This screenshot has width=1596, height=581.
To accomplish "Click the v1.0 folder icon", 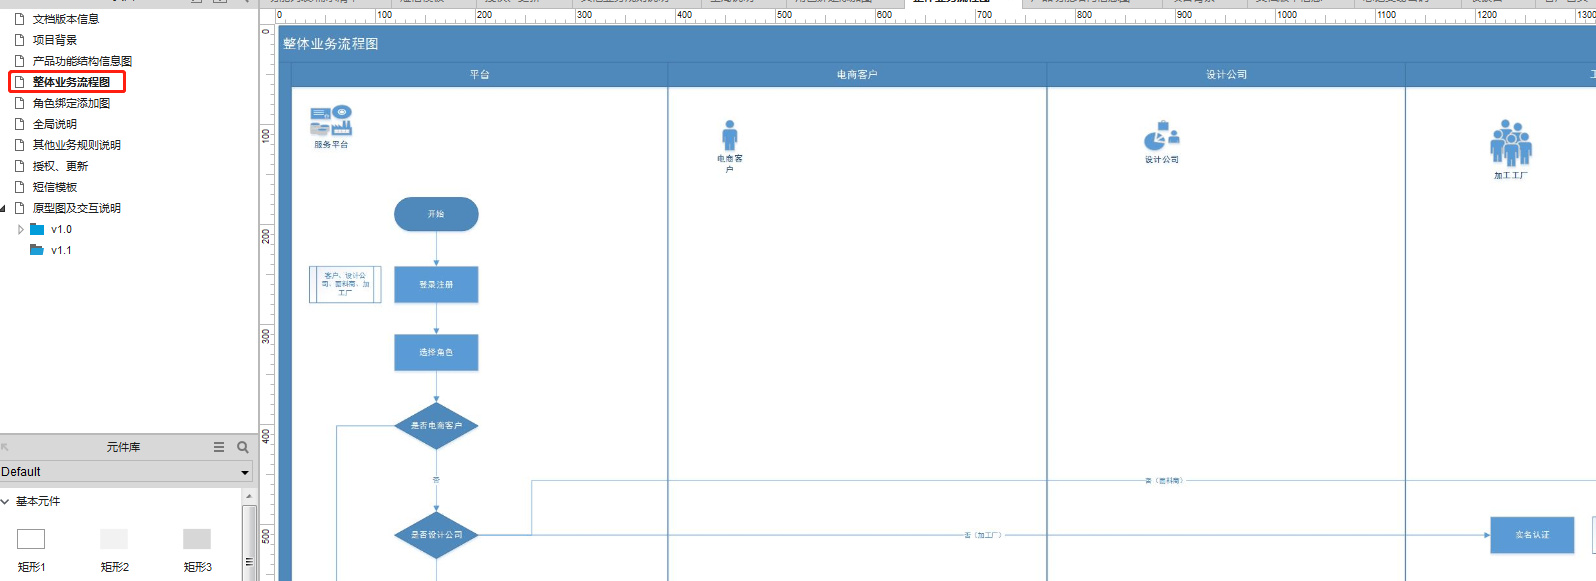I will [x=37, y=229].
